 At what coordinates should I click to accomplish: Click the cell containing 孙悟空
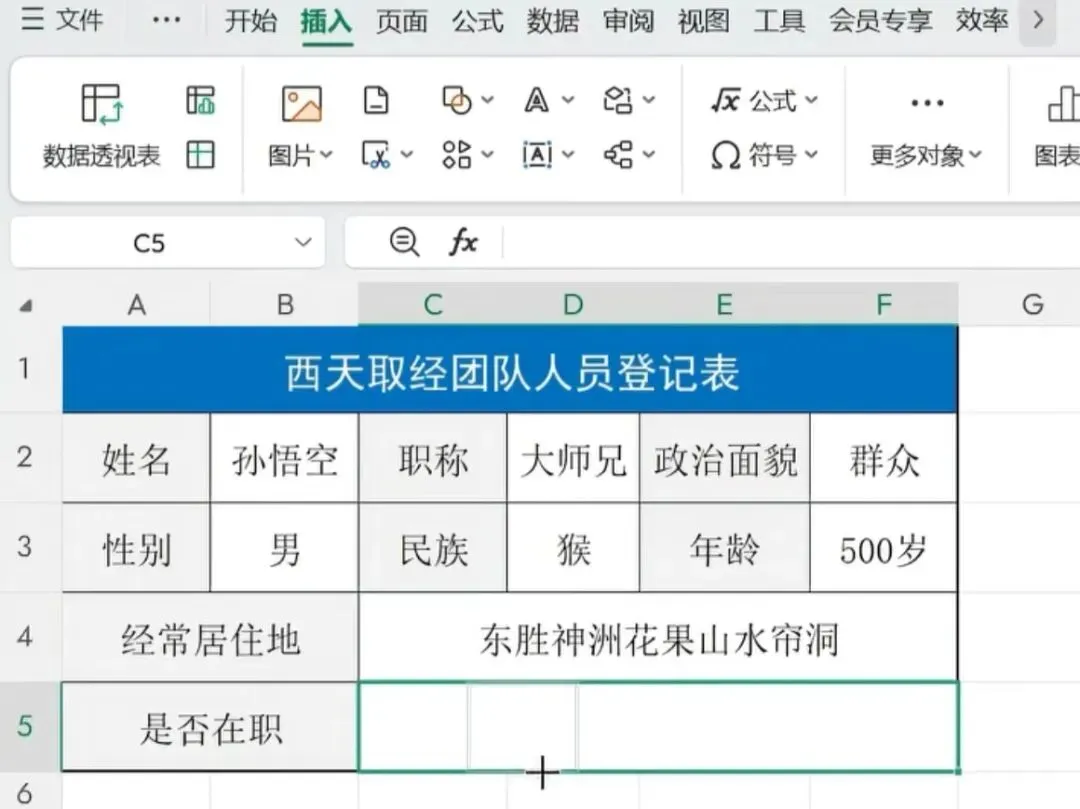pos(284,459)
